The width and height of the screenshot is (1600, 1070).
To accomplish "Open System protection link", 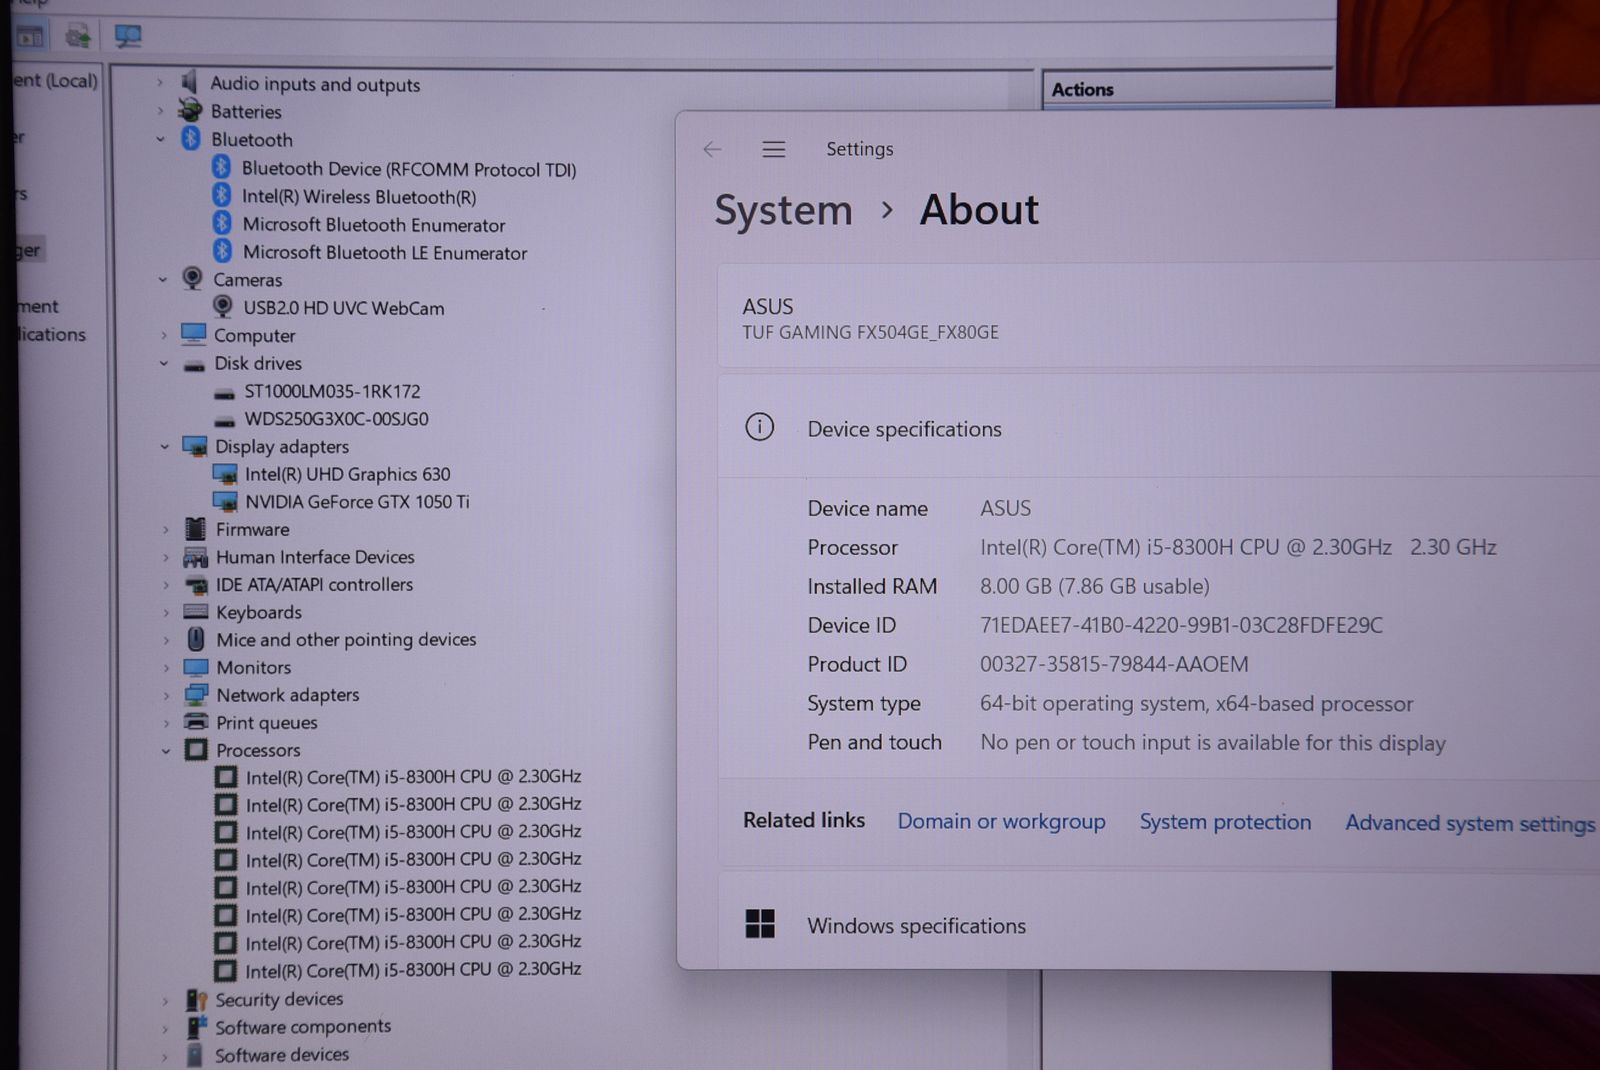I will tap(1225, 822).
